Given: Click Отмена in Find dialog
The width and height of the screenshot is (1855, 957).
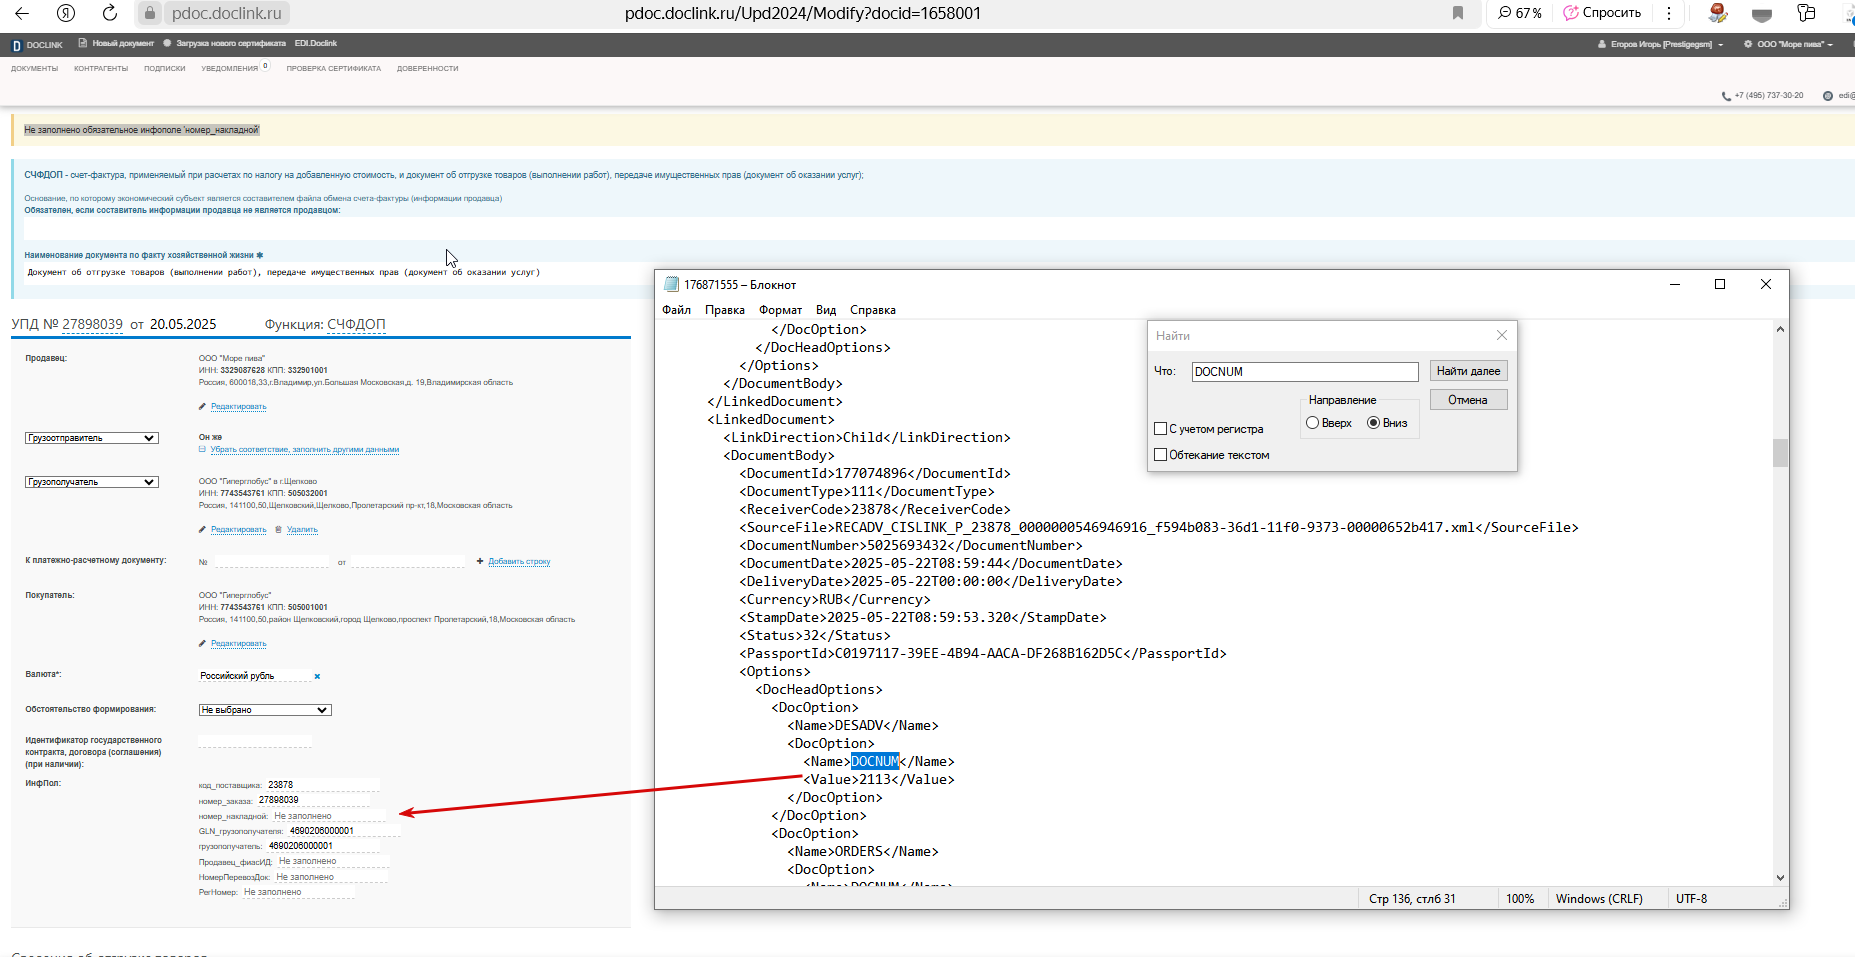Looking at the screenshot, I should coord(1468,400).
